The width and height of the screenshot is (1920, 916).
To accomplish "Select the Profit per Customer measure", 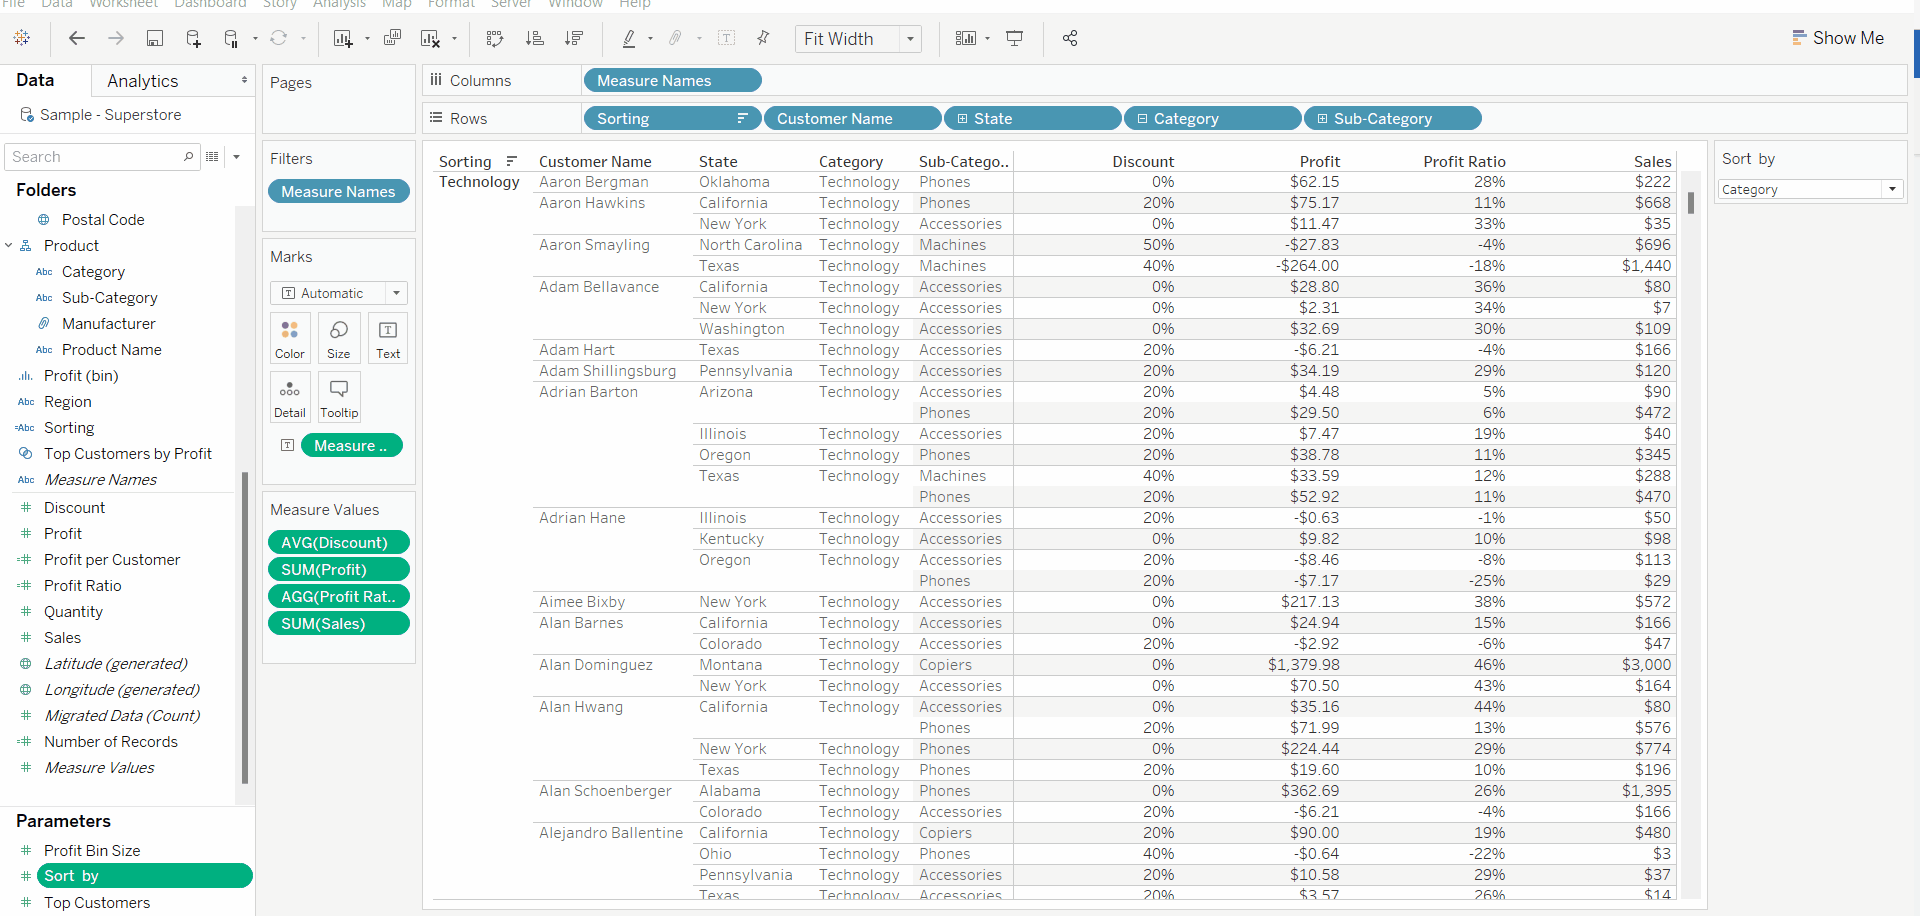I will pos(112,560).
